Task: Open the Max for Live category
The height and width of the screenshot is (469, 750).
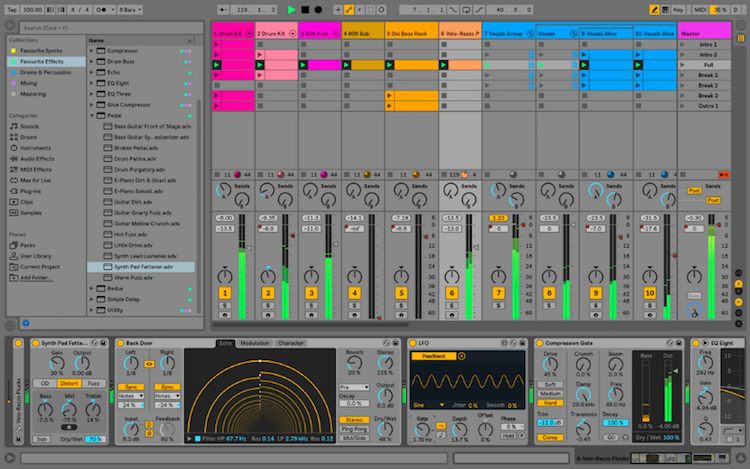Action: (x=35, y=180)
